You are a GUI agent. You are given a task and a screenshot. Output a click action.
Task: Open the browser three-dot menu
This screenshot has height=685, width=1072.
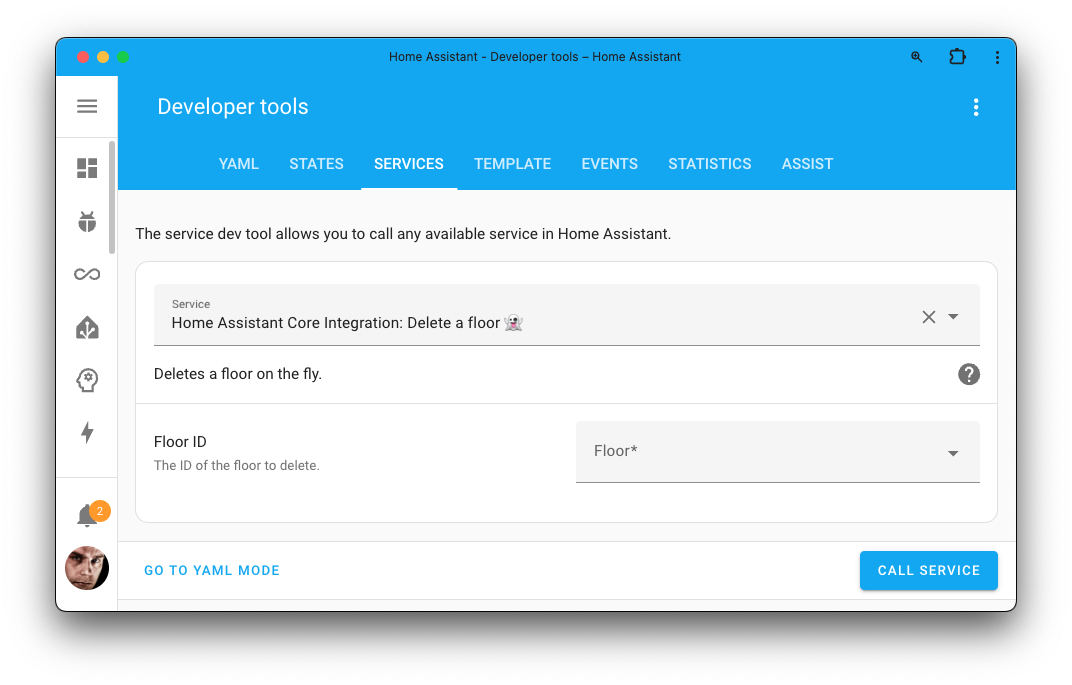997,57
